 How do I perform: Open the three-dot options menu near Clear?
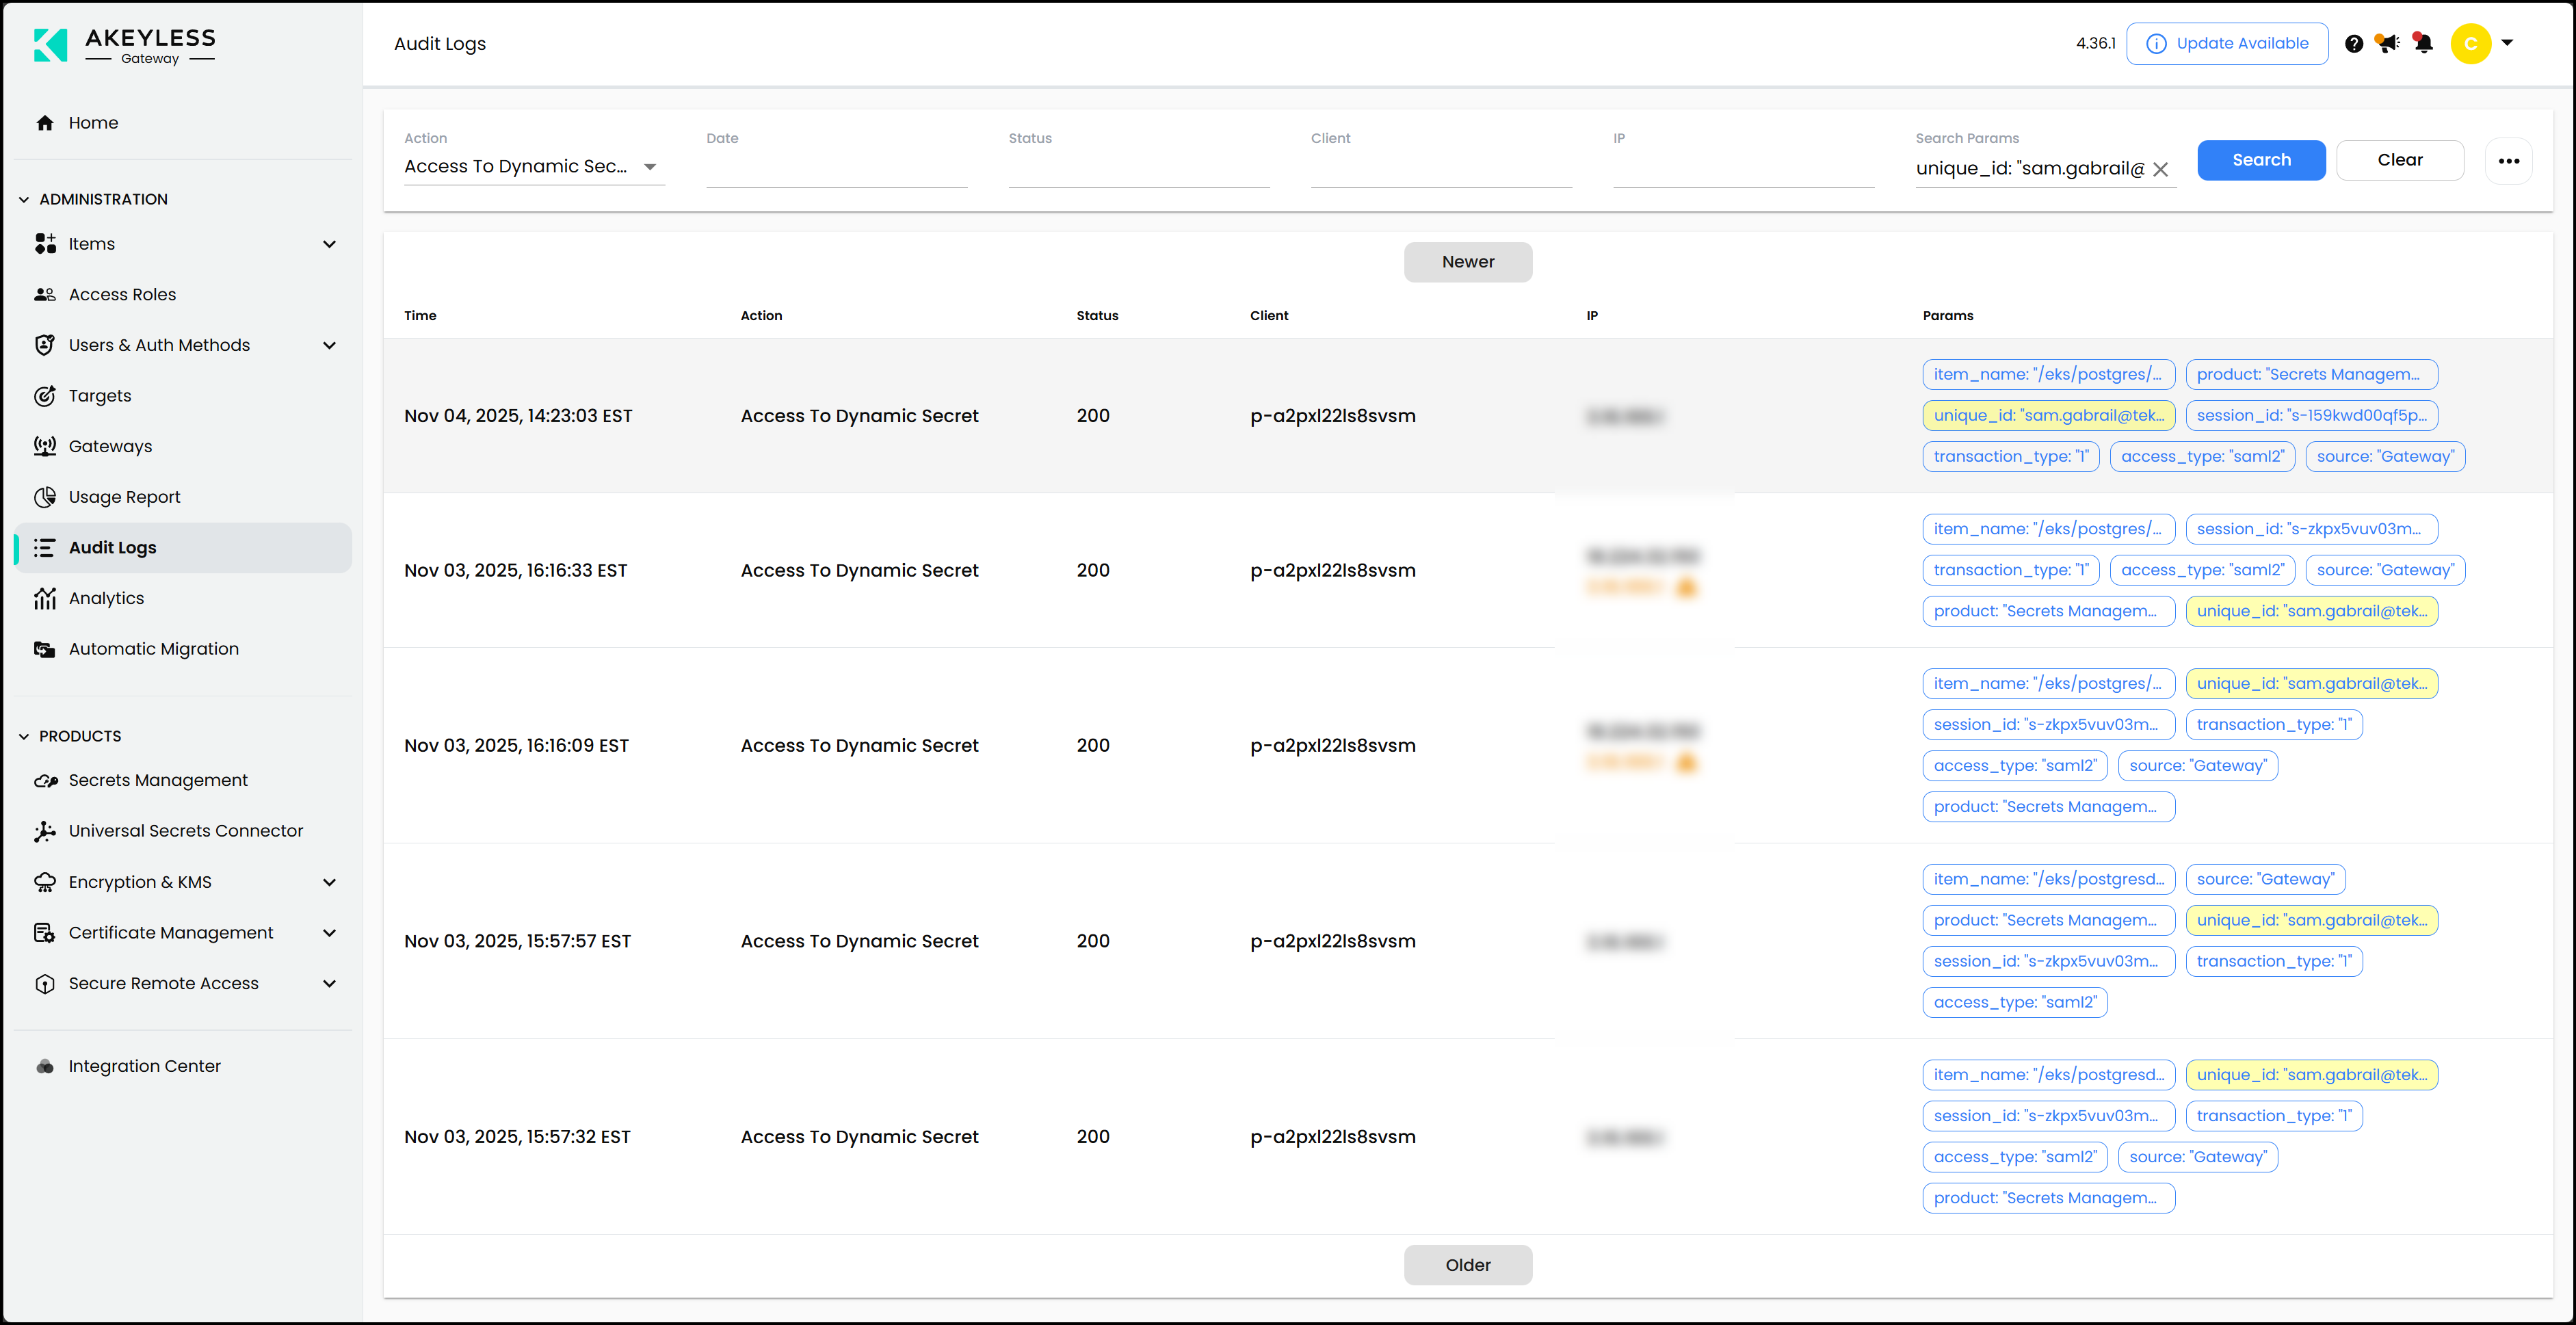(x=2508, y=160)
